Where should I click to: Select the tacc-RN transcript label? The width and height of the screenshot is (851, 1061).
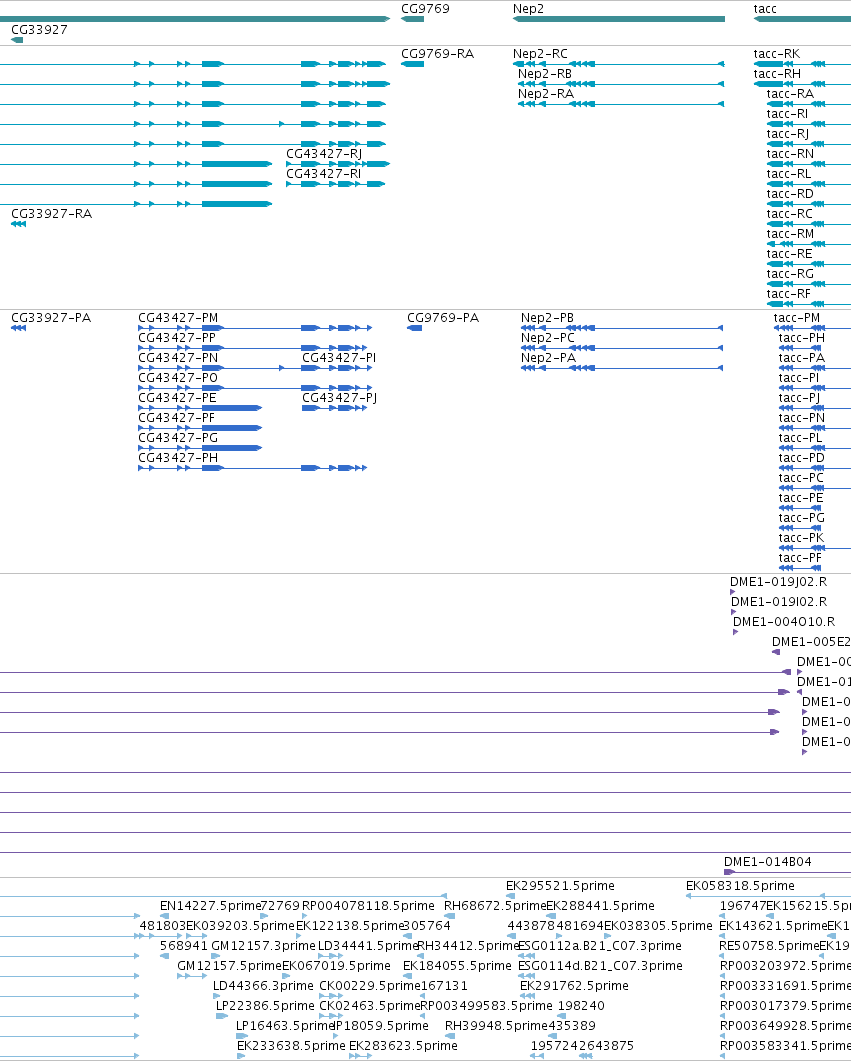pos(790,154)
